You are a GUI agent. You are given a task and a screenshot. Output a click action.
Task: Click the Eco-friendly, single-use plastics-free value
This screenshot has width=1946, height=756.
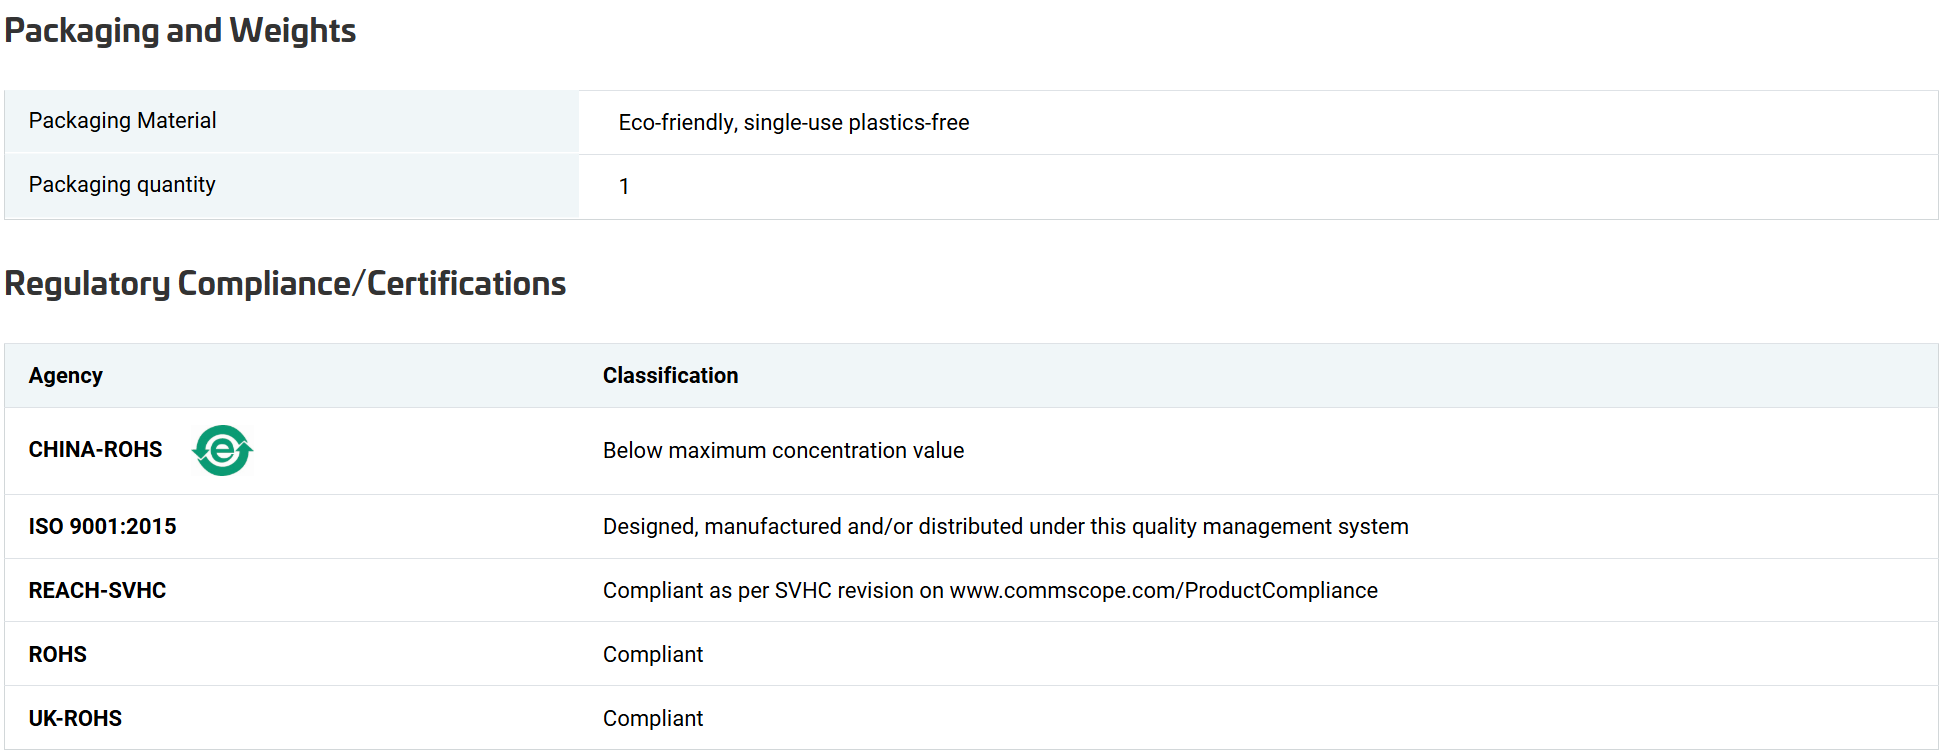793,123
